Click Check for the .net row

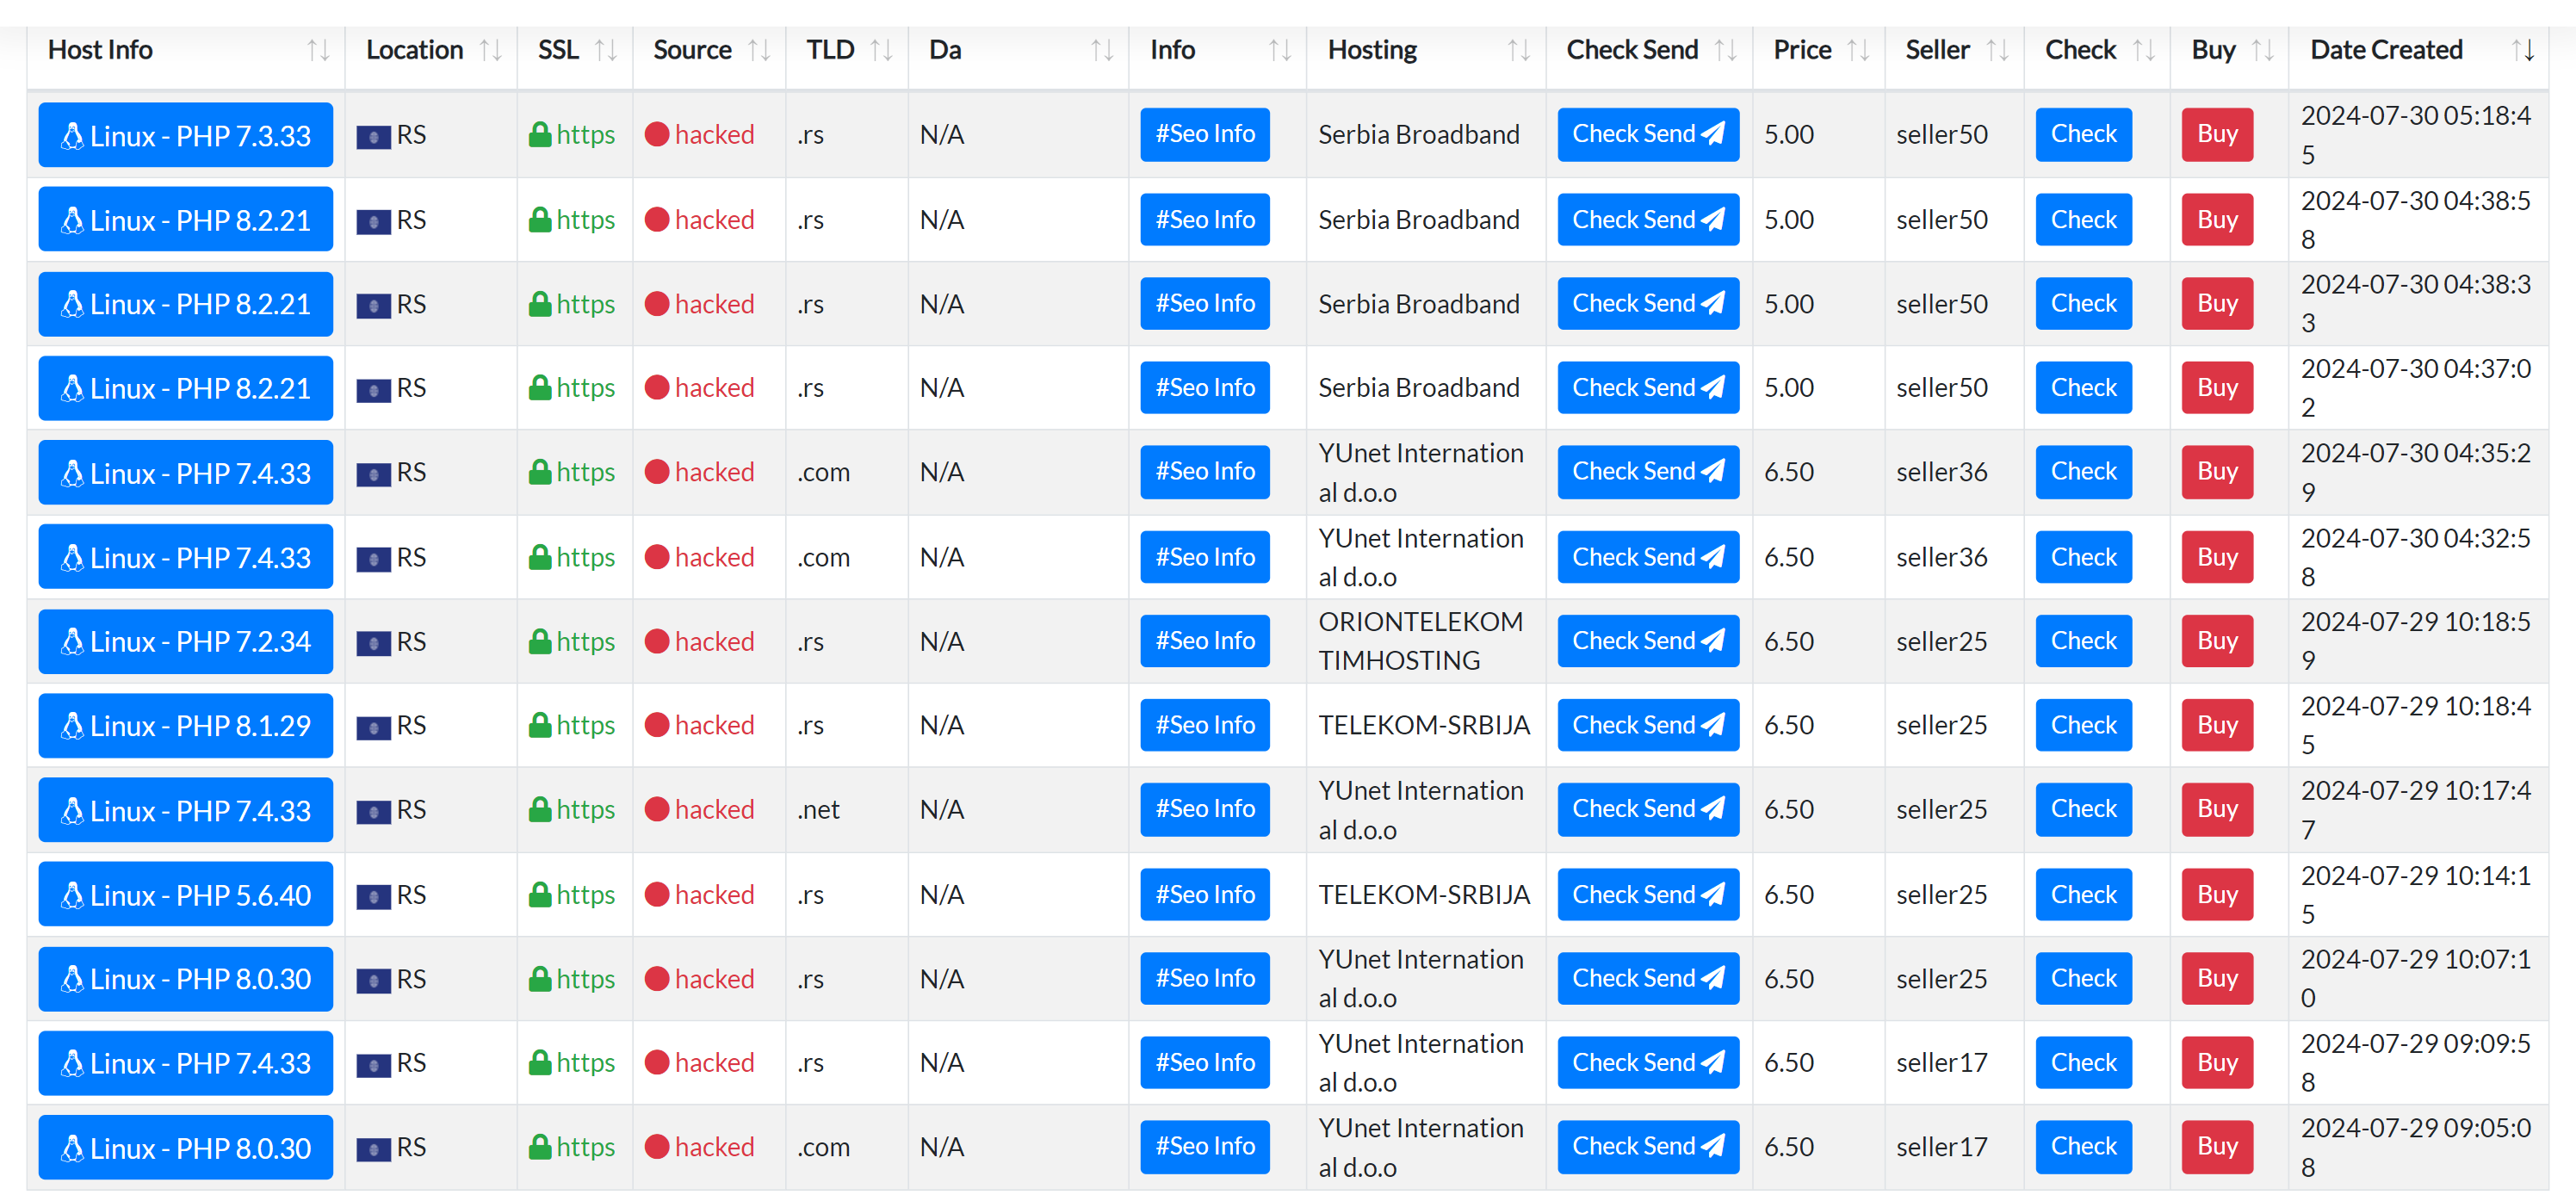2083,809
